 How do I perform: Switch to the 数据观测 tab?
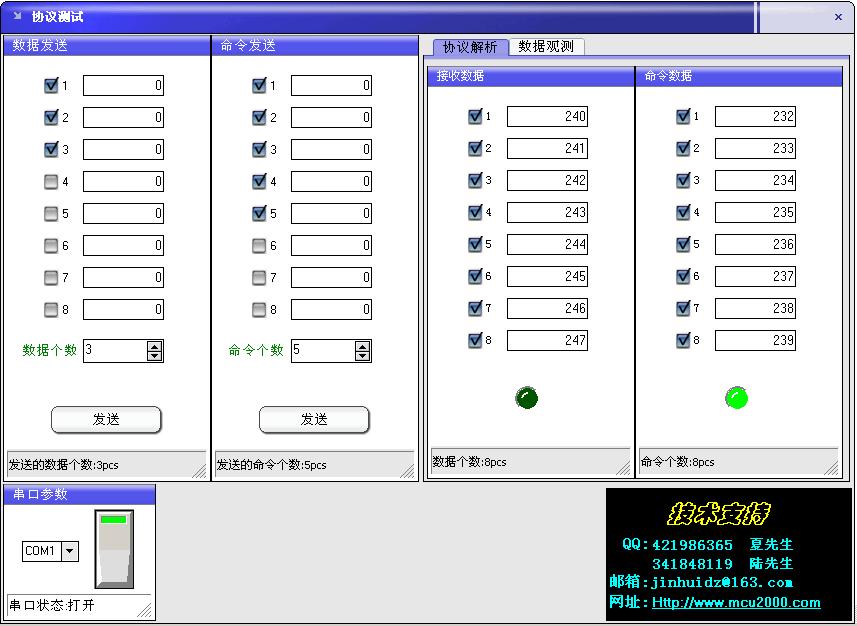coord(547,46)
